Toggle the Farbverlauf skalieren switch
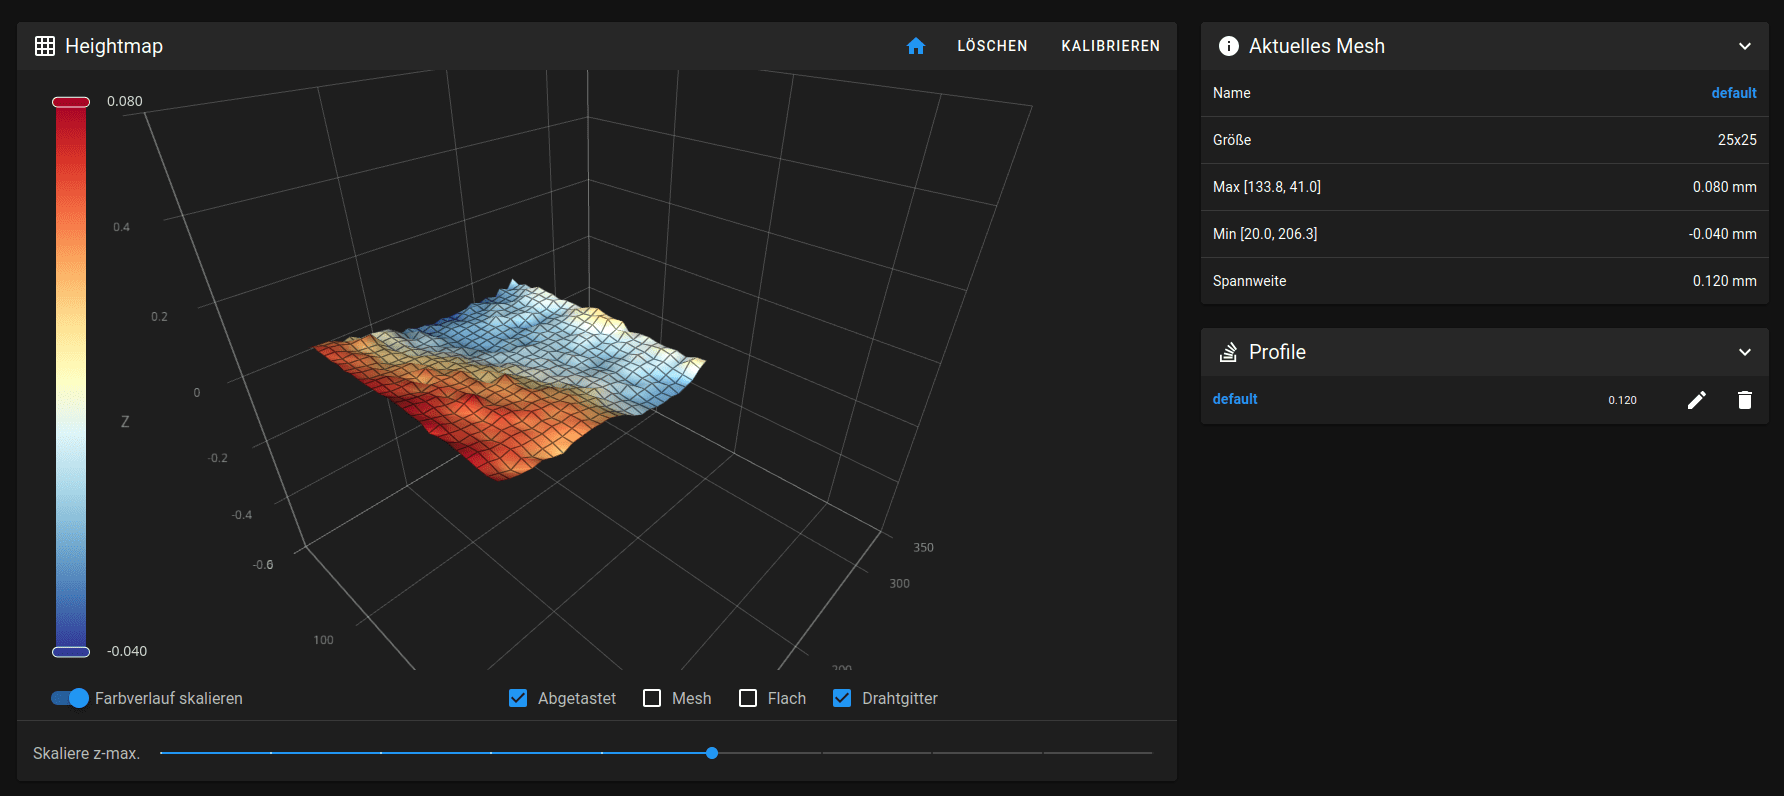 (70, 698)
